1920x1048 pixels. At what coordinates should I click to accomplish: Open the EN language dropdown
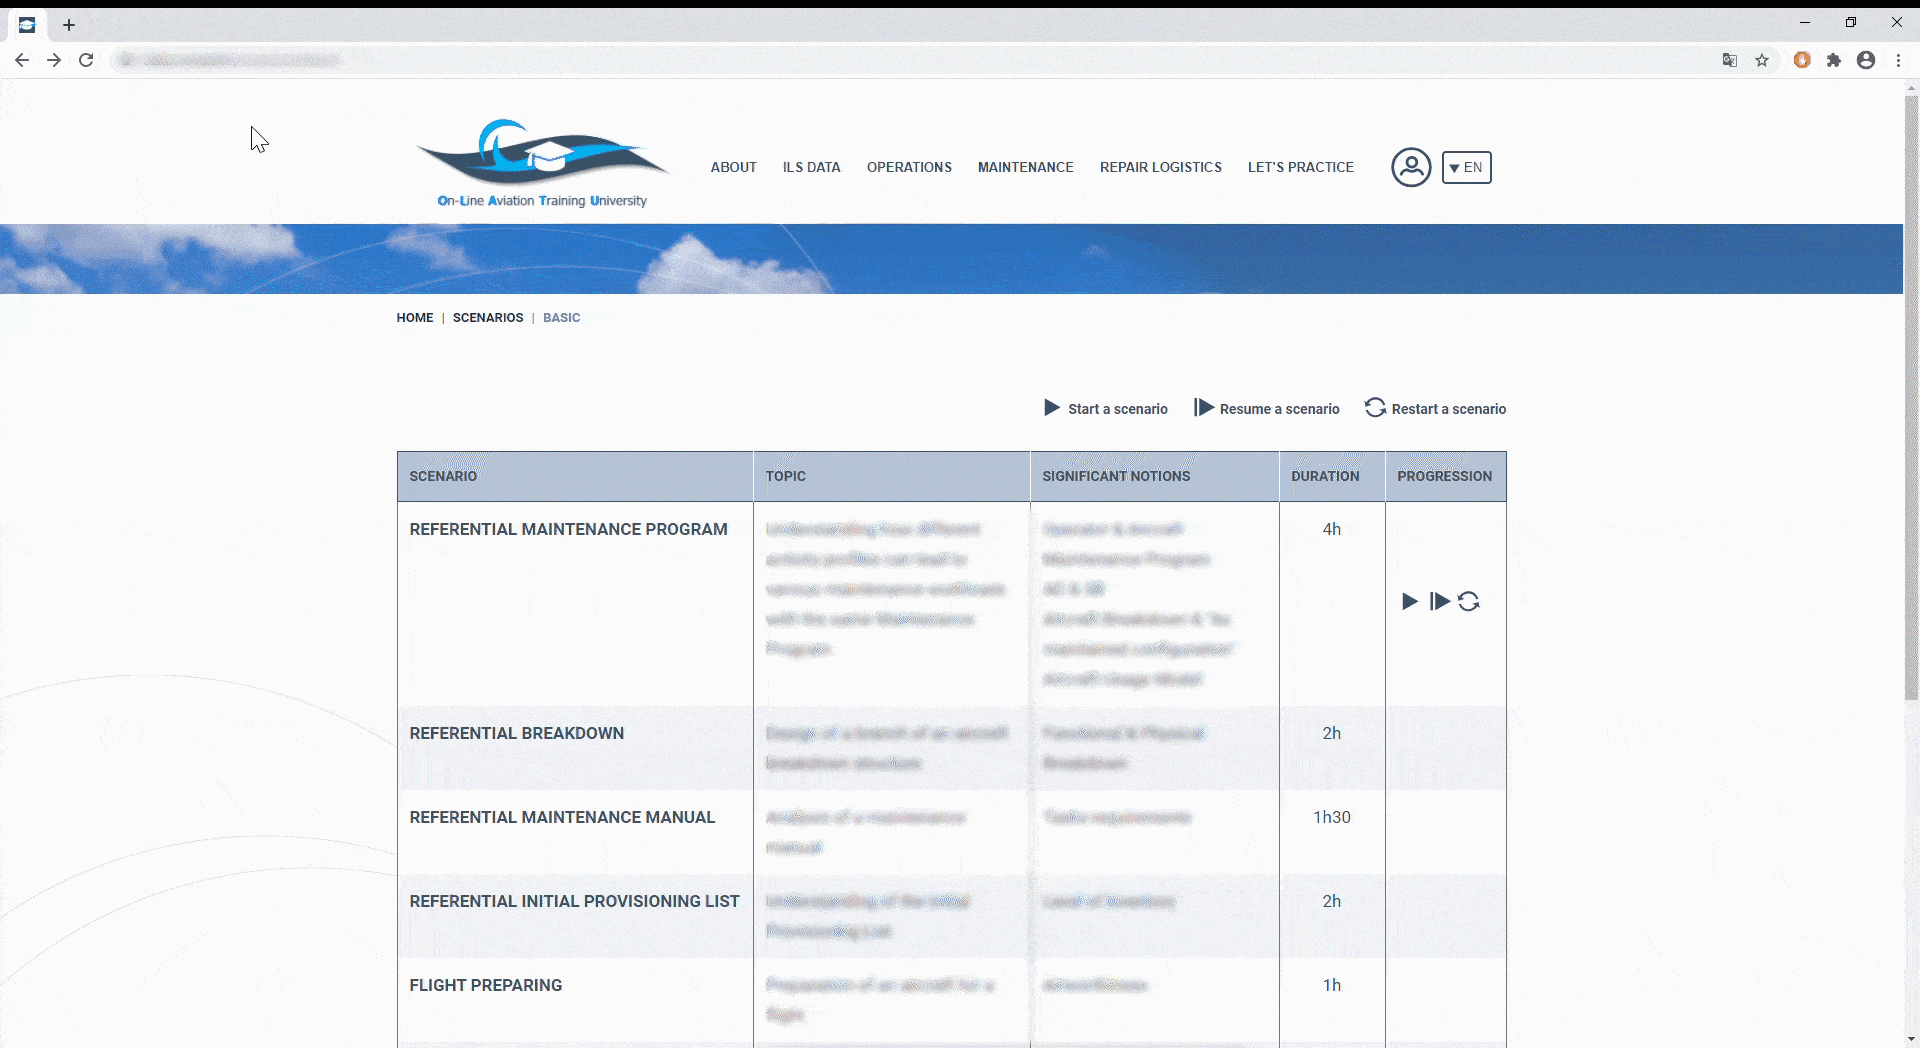(1466, 167)
